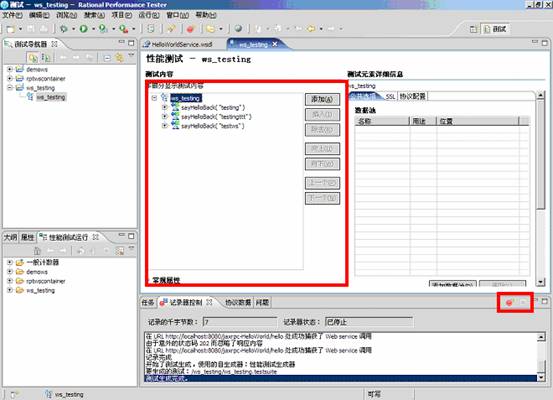Select demows folder in performance test runs
Viewport: 553px width, 400px height.
pos(37,272)
